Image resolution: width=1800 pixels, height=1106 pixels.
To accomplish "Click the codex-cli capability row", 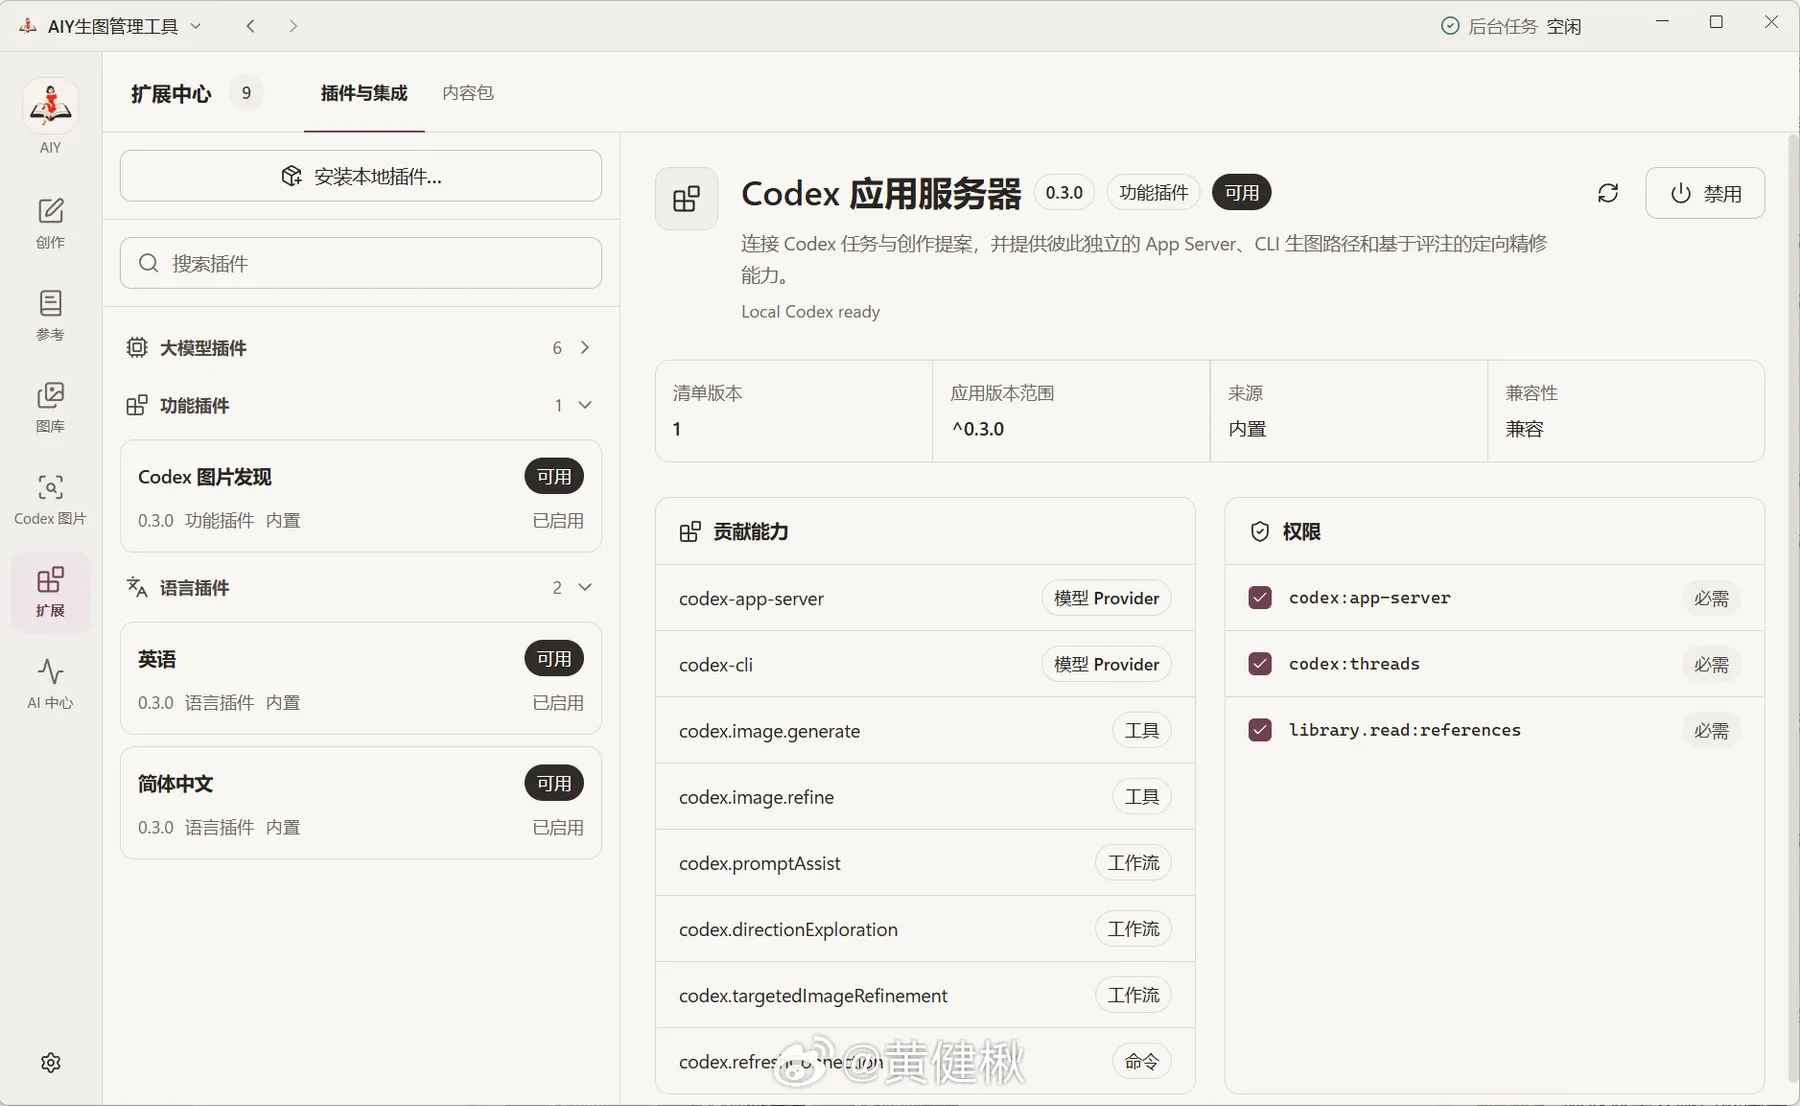I will point(925,664).
